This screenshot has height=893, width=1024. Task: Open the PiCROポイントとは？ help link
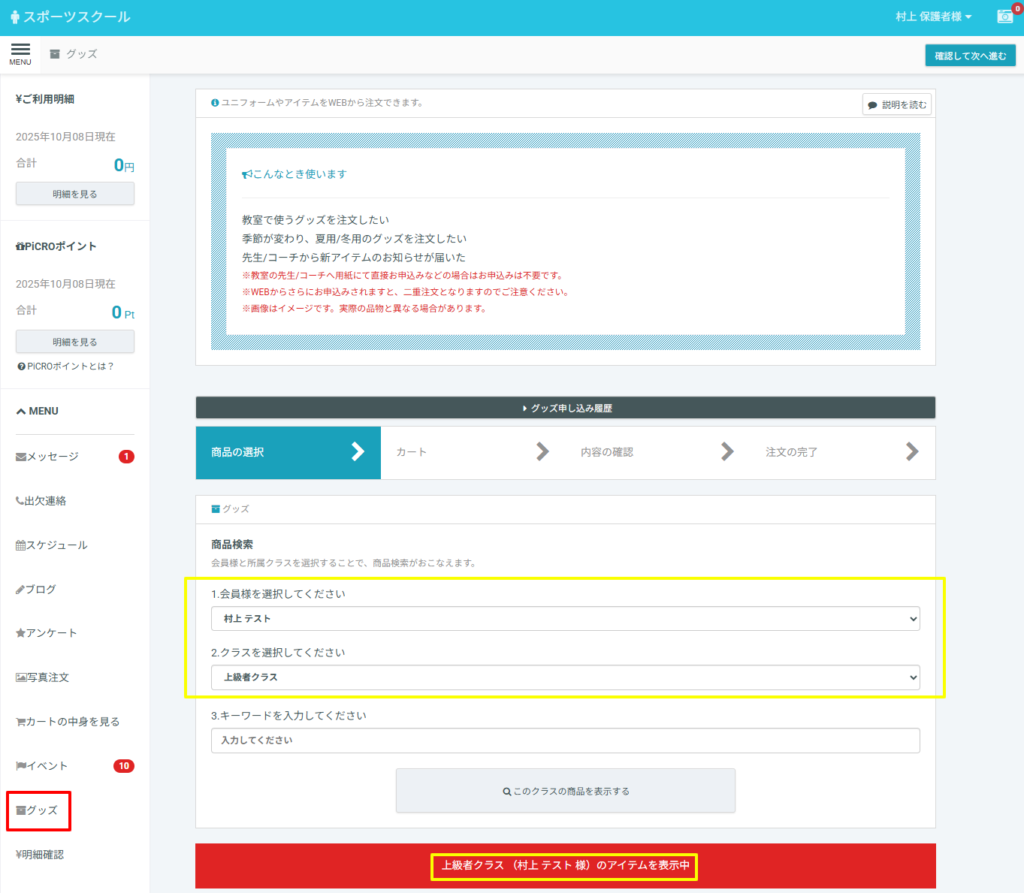(66, 366)
